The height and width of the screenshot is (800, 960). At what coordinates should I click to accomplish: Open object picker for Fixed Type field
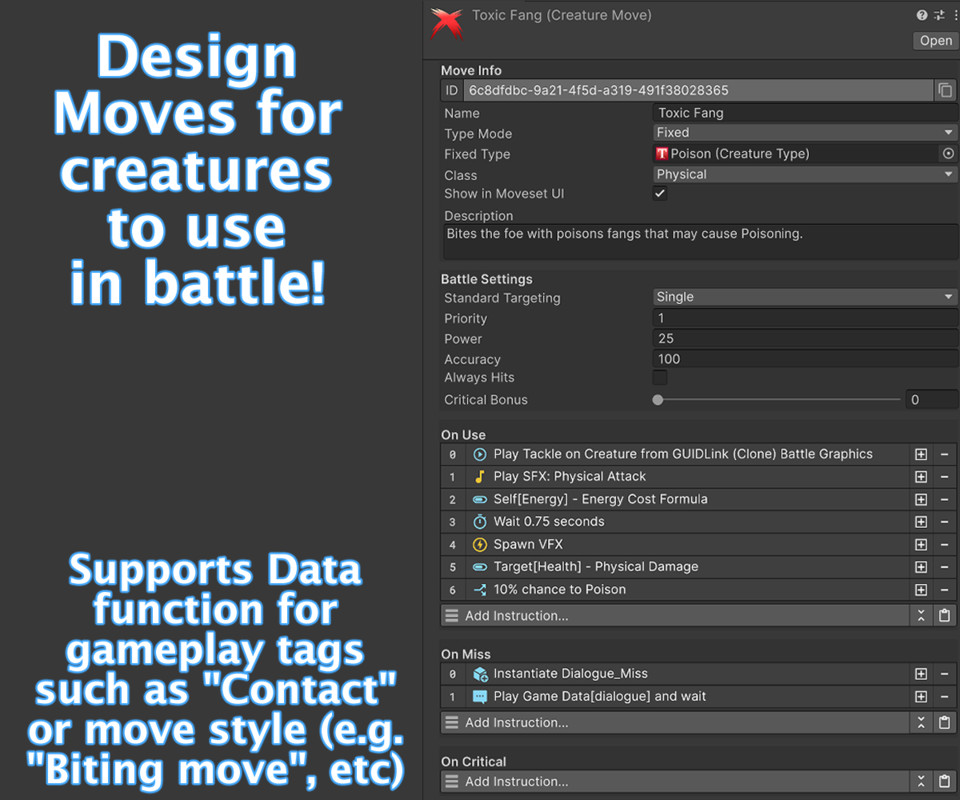pos(948,154)
